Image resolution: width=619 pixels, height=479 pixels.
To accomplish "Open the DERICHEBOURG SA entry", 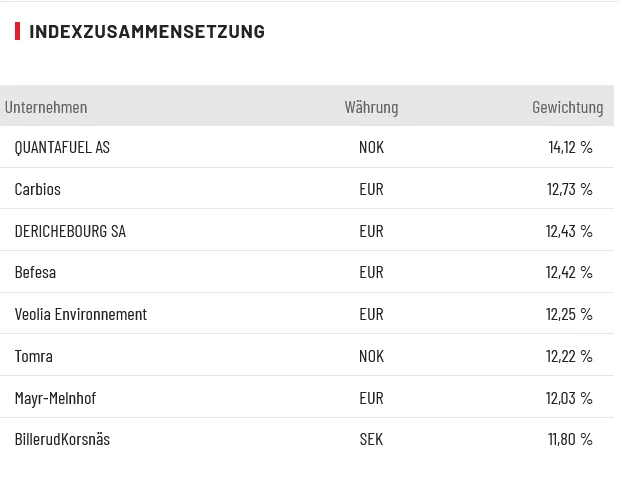I will (70, 231).
